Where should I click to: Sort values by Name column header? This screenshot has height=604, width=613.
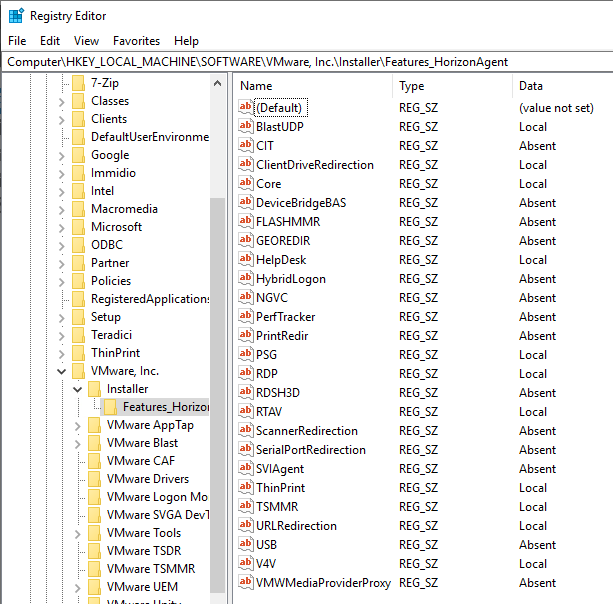point(314,86)
